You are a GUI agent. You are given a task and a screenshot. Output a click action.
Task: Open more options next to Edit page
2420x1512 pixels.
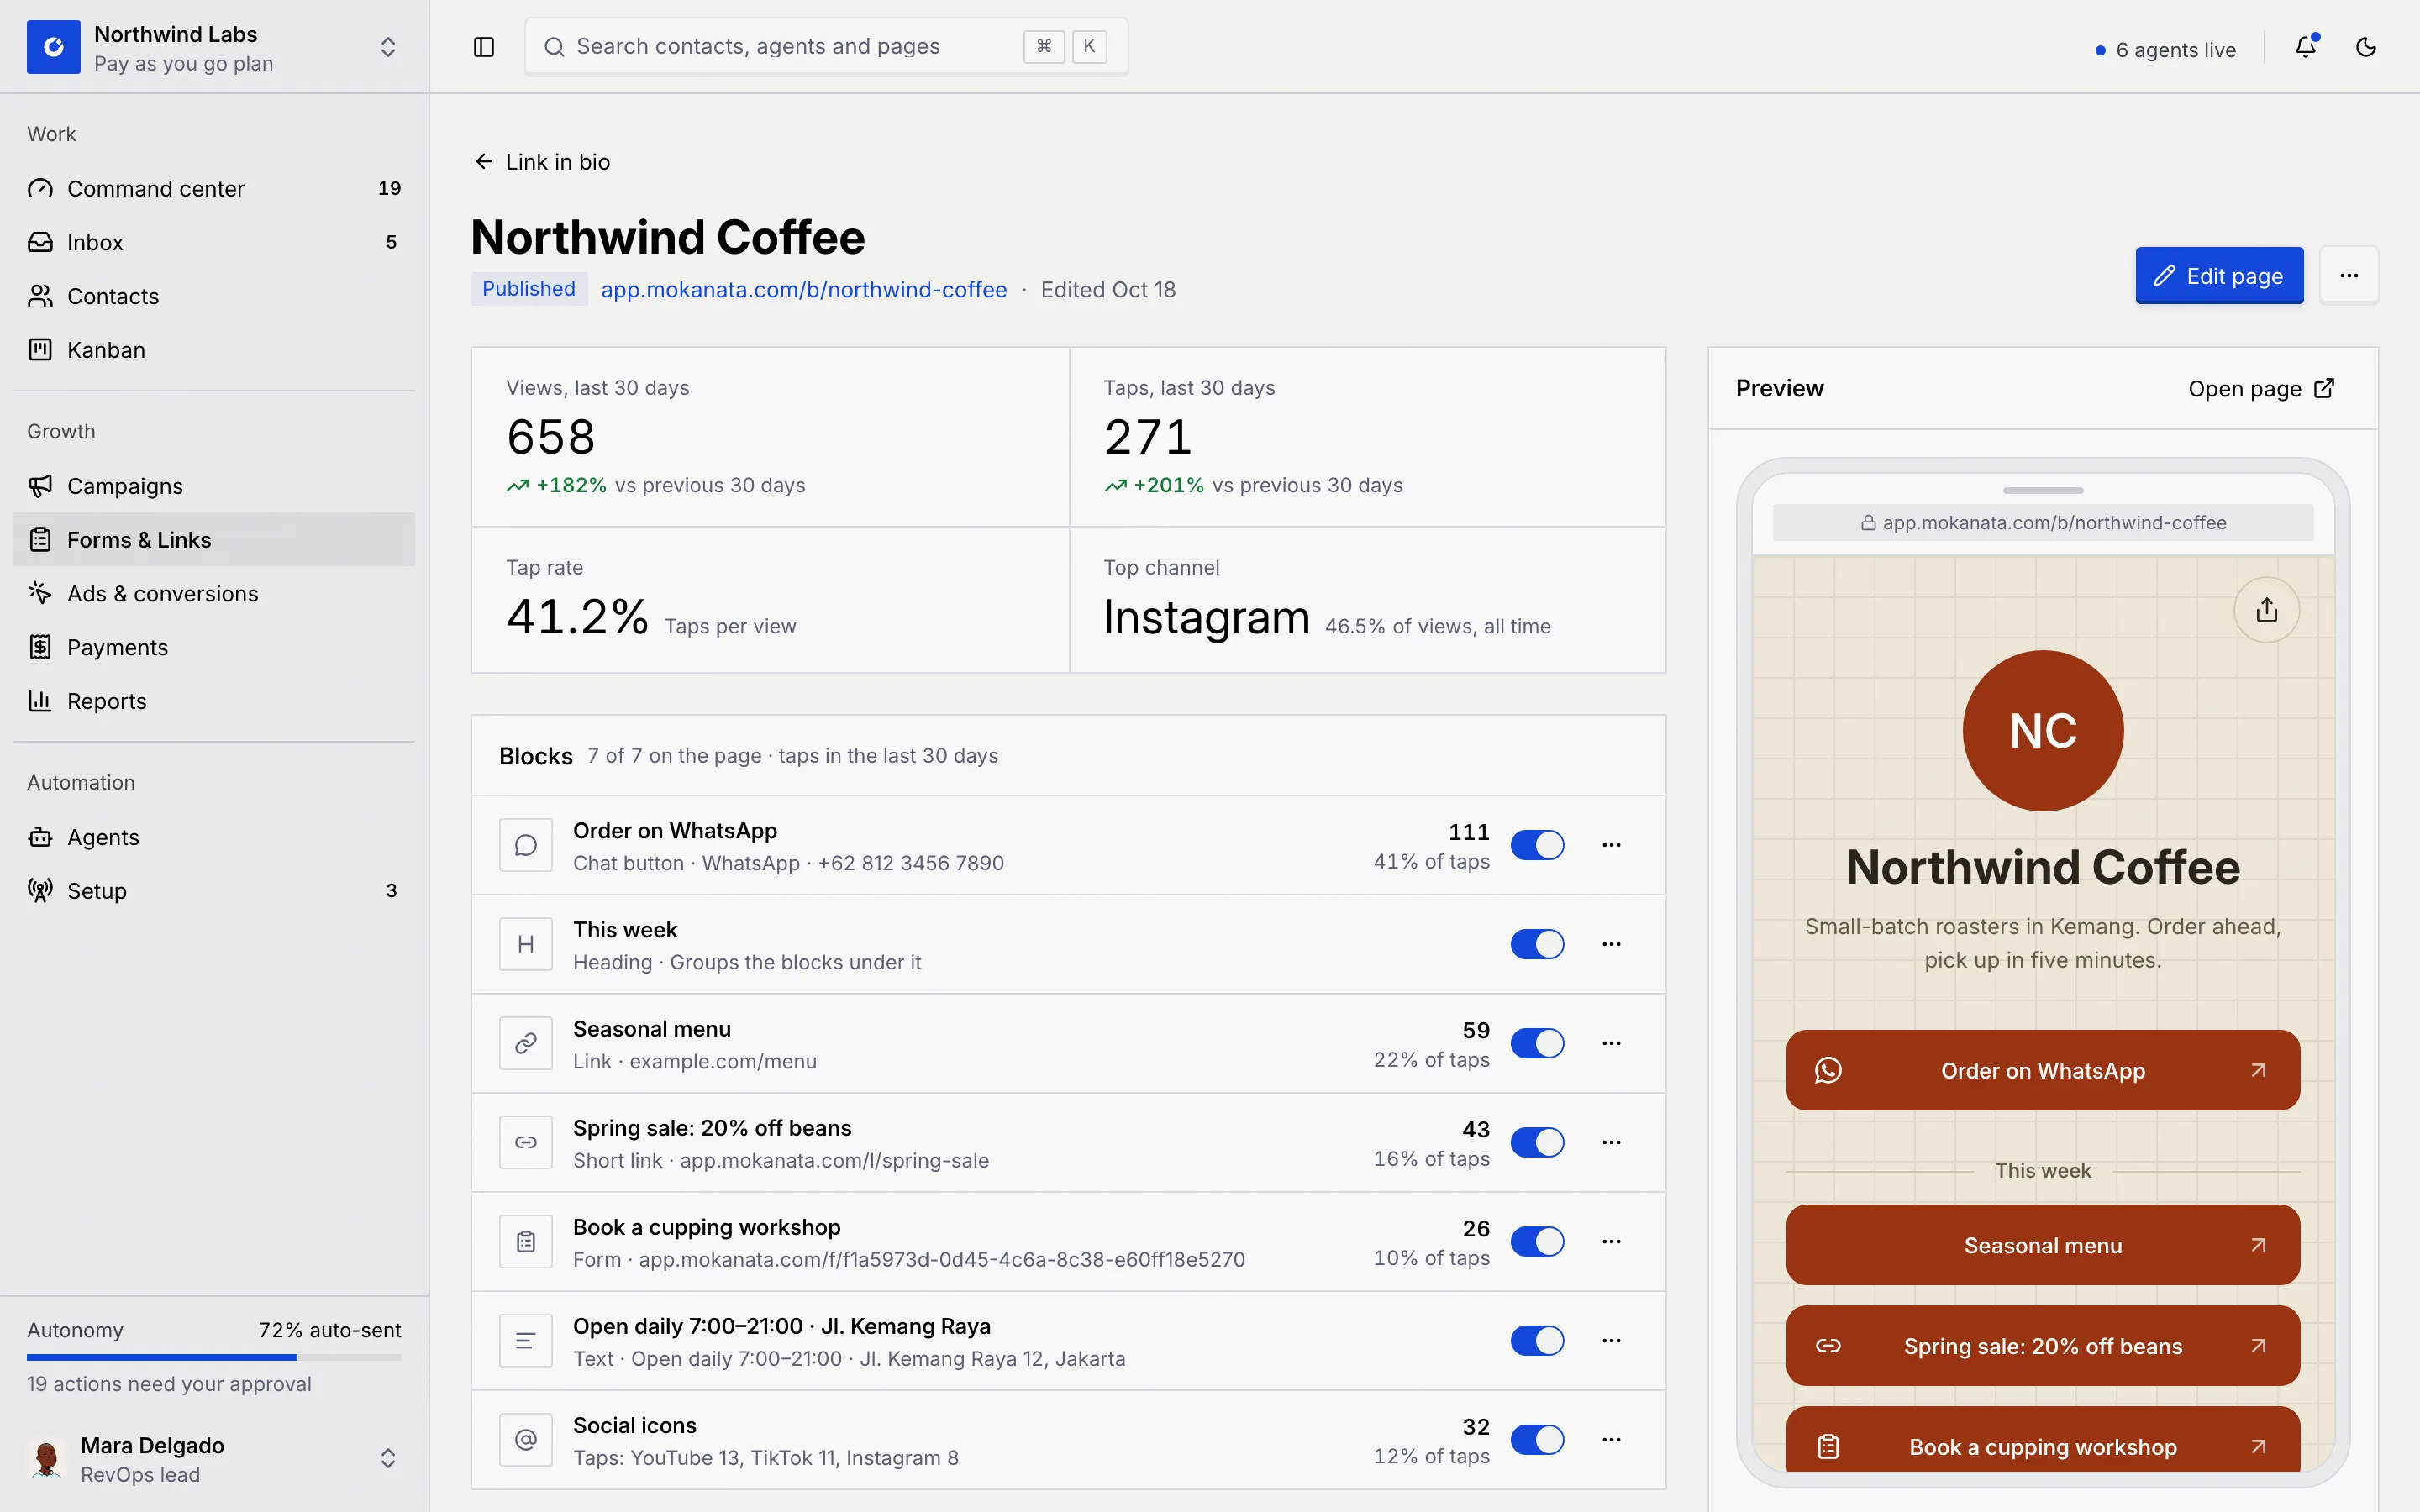point(2349,275)
